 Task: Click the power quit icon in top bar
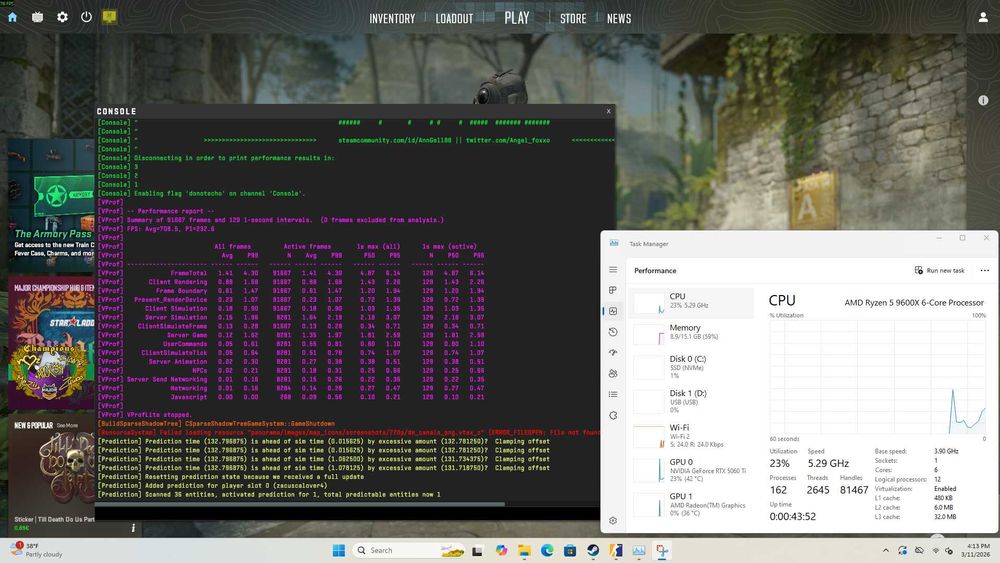pyautogui.click(x=86, y=17)
